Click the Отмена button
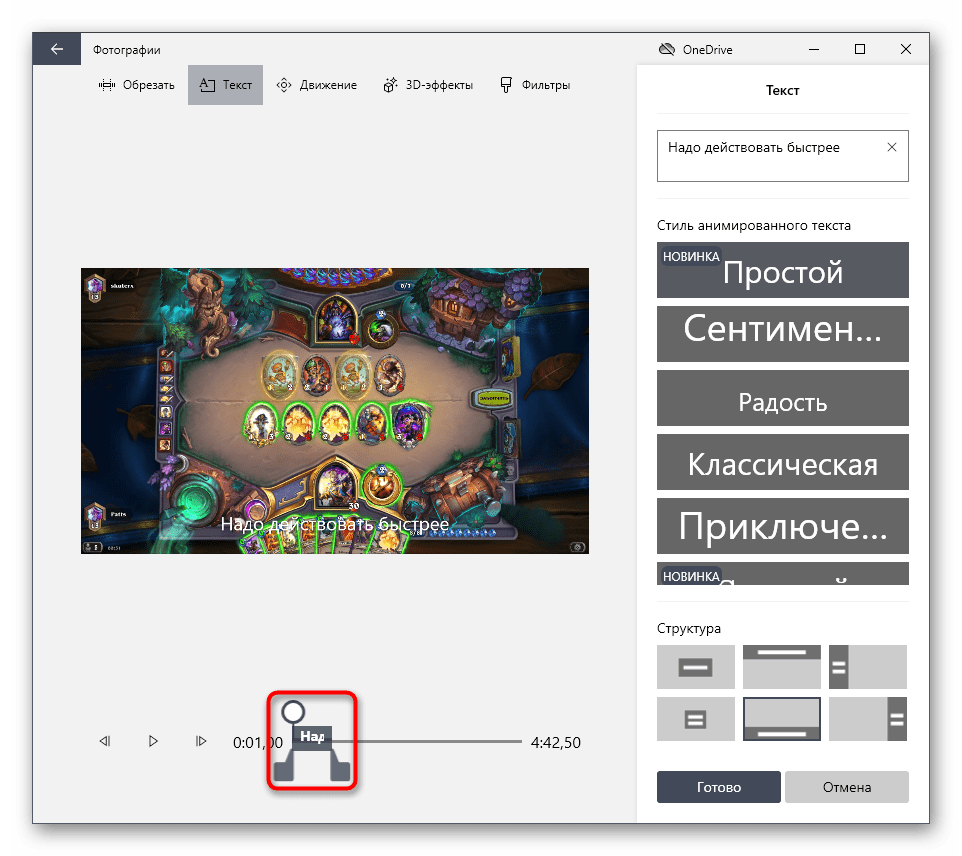 (846, 787)
